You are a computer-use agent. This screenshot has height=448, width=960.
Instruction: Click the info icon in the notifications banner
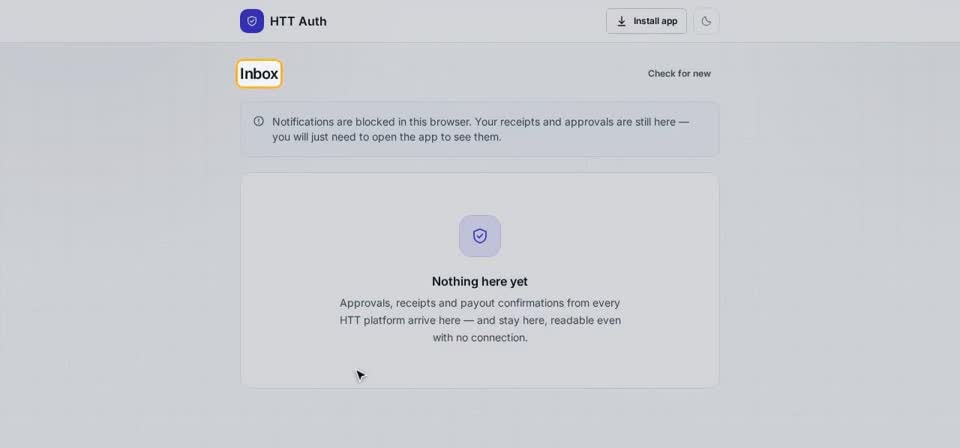pos(258,121)
